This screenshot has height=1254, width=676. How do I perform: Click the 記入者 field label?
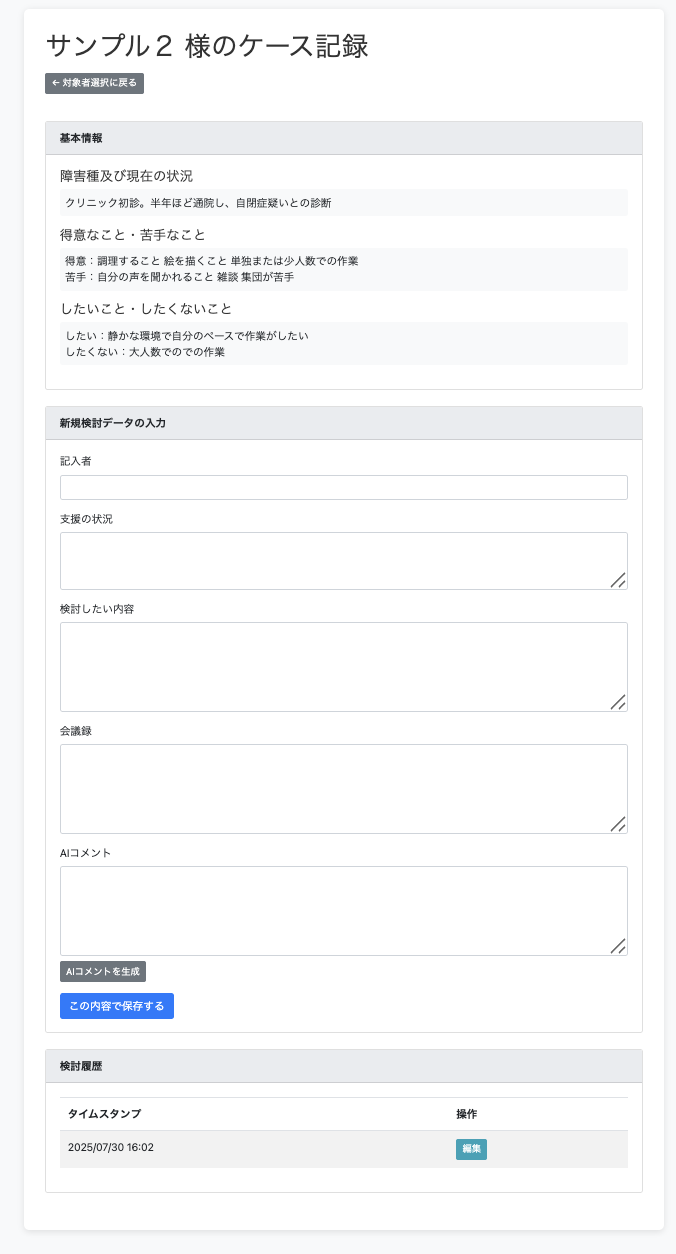click(76, 461)
